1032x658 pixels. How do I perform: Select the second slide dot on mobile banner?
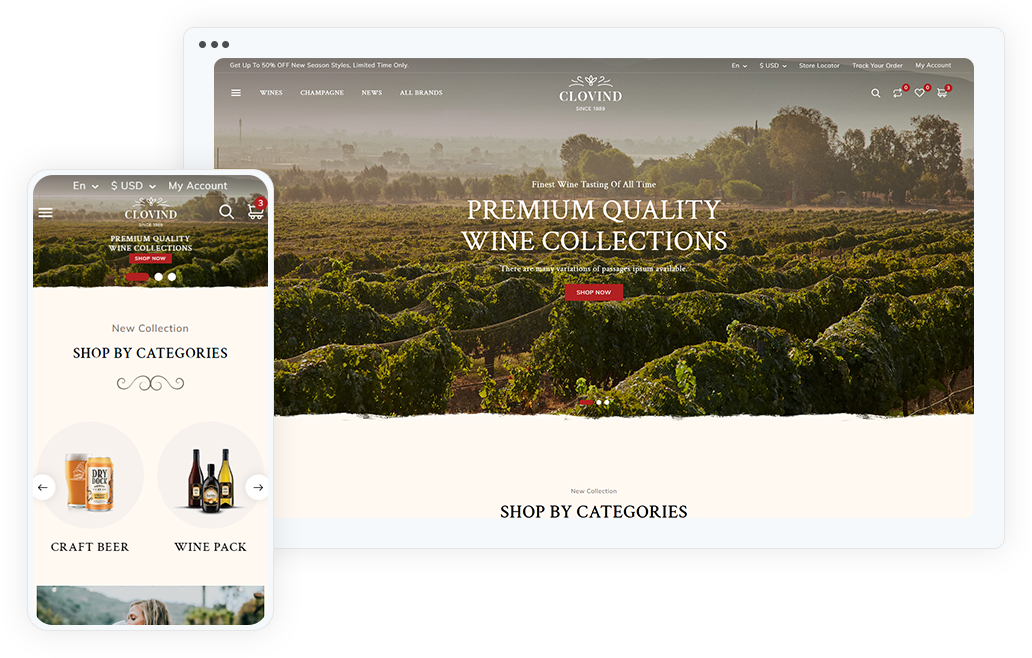pos(159,277)
